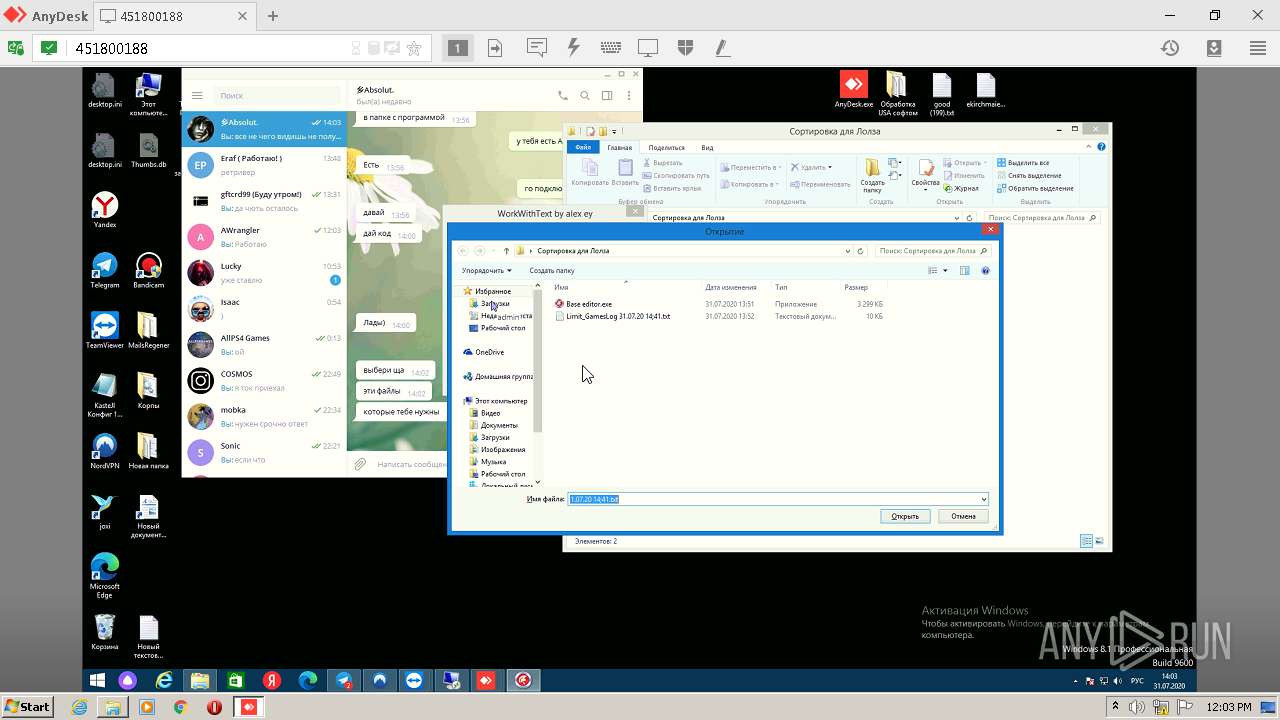Image resolution: width=1280 pixels, height=720 pixels.
Task: Refresh the folder in open dialog
Action: pyautogui.click(x=860, y=251)
